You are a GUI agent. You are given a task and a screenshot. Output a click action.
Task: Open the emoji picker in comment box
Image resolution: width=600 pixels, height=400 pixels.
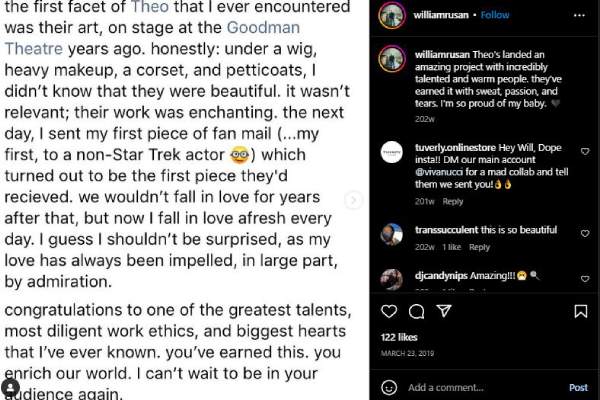pos(390,387)
